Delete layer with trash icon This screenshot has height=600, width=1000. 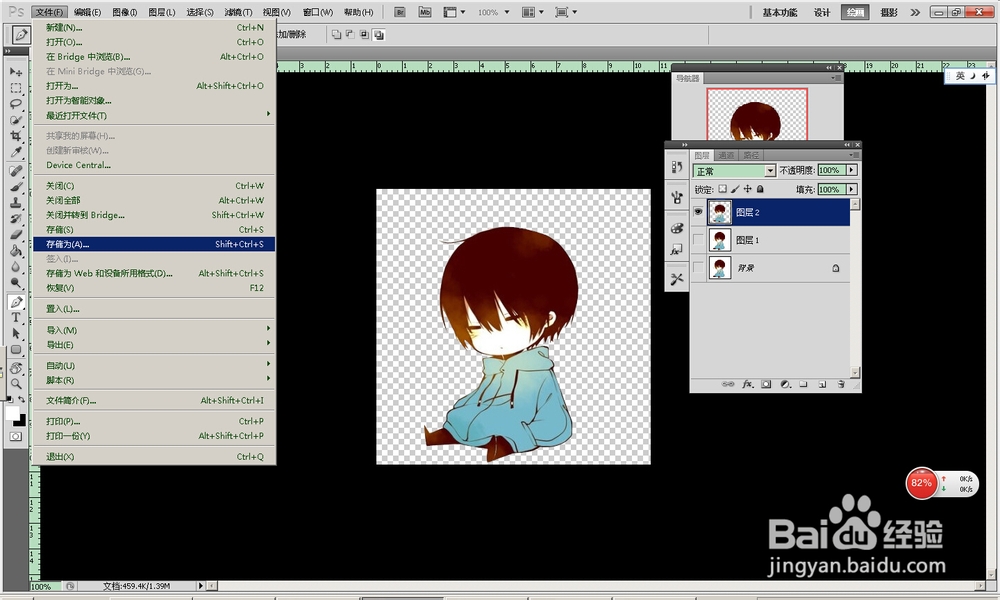(841, 384)
